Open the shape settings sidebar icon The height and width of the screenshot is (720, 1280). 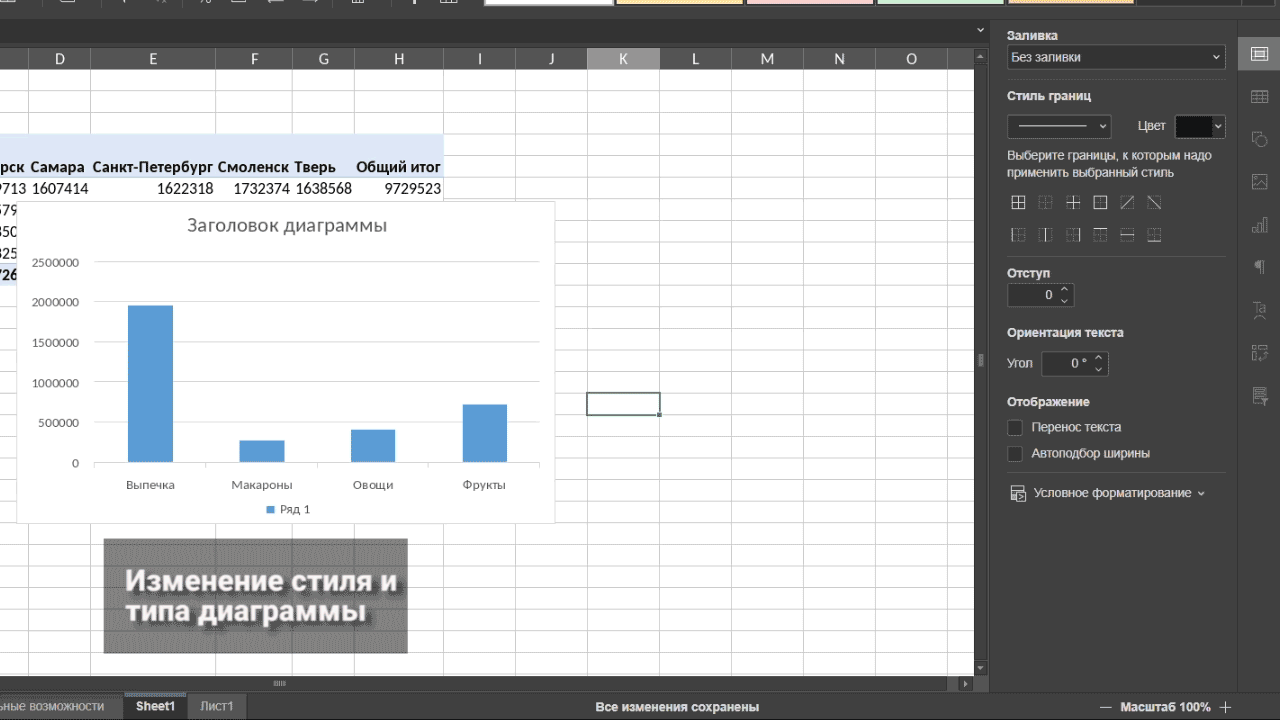[1259, 140]
